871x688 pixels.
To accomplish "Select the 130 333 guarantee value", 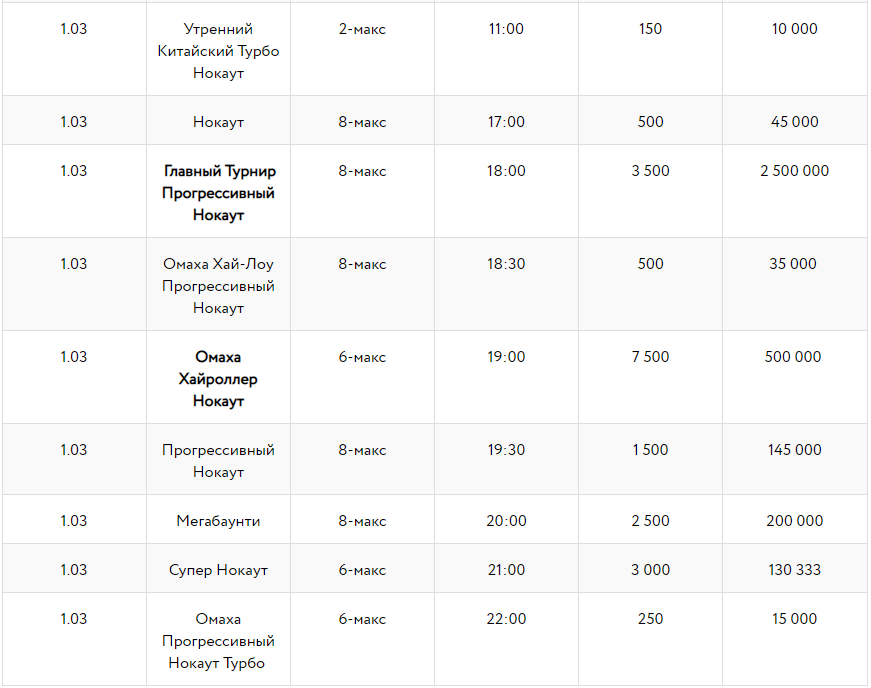I will pos(794,570).
